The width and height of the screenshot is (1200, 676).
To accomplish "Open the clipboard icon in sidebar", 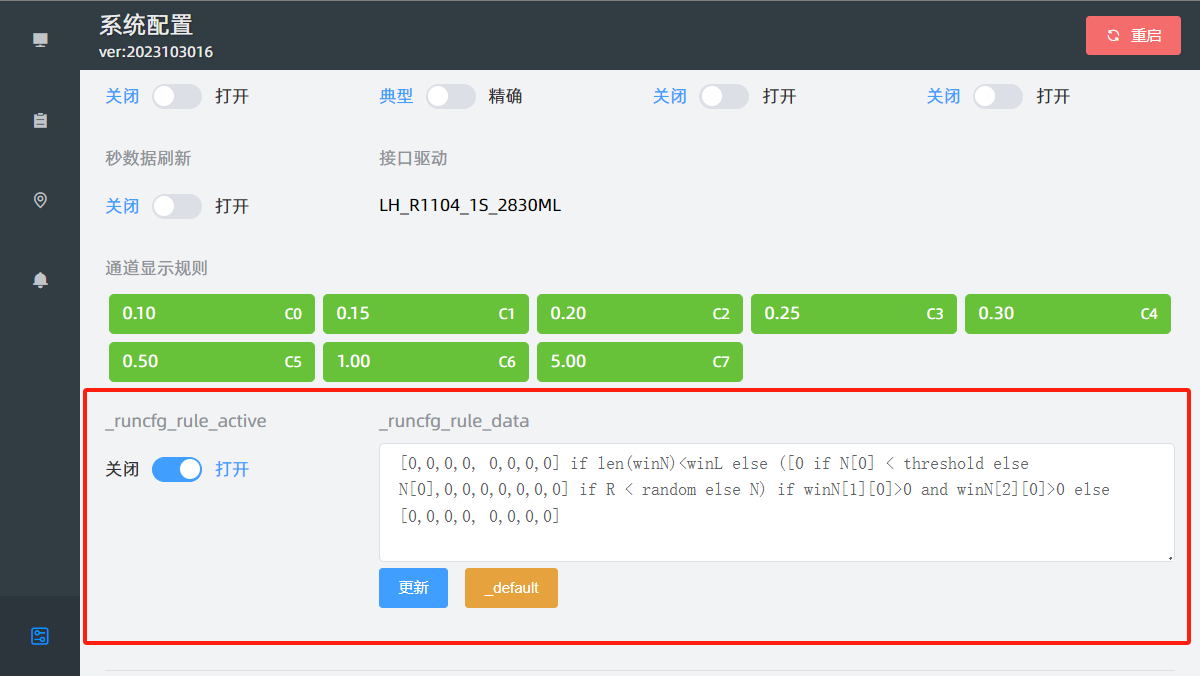I will coord(40,120).
